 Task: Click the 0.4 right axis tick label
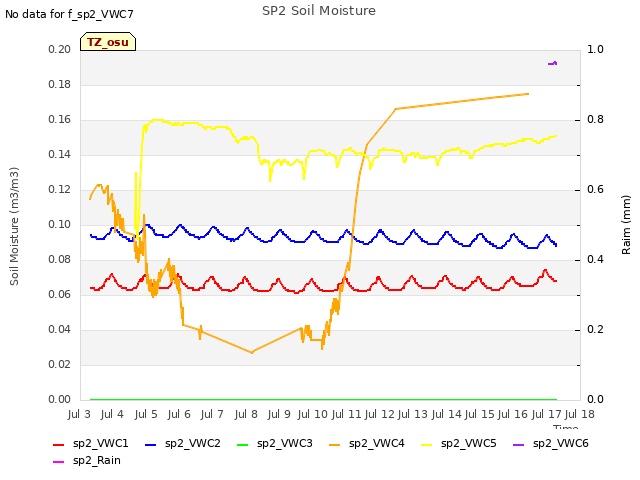tap(595, 260)
